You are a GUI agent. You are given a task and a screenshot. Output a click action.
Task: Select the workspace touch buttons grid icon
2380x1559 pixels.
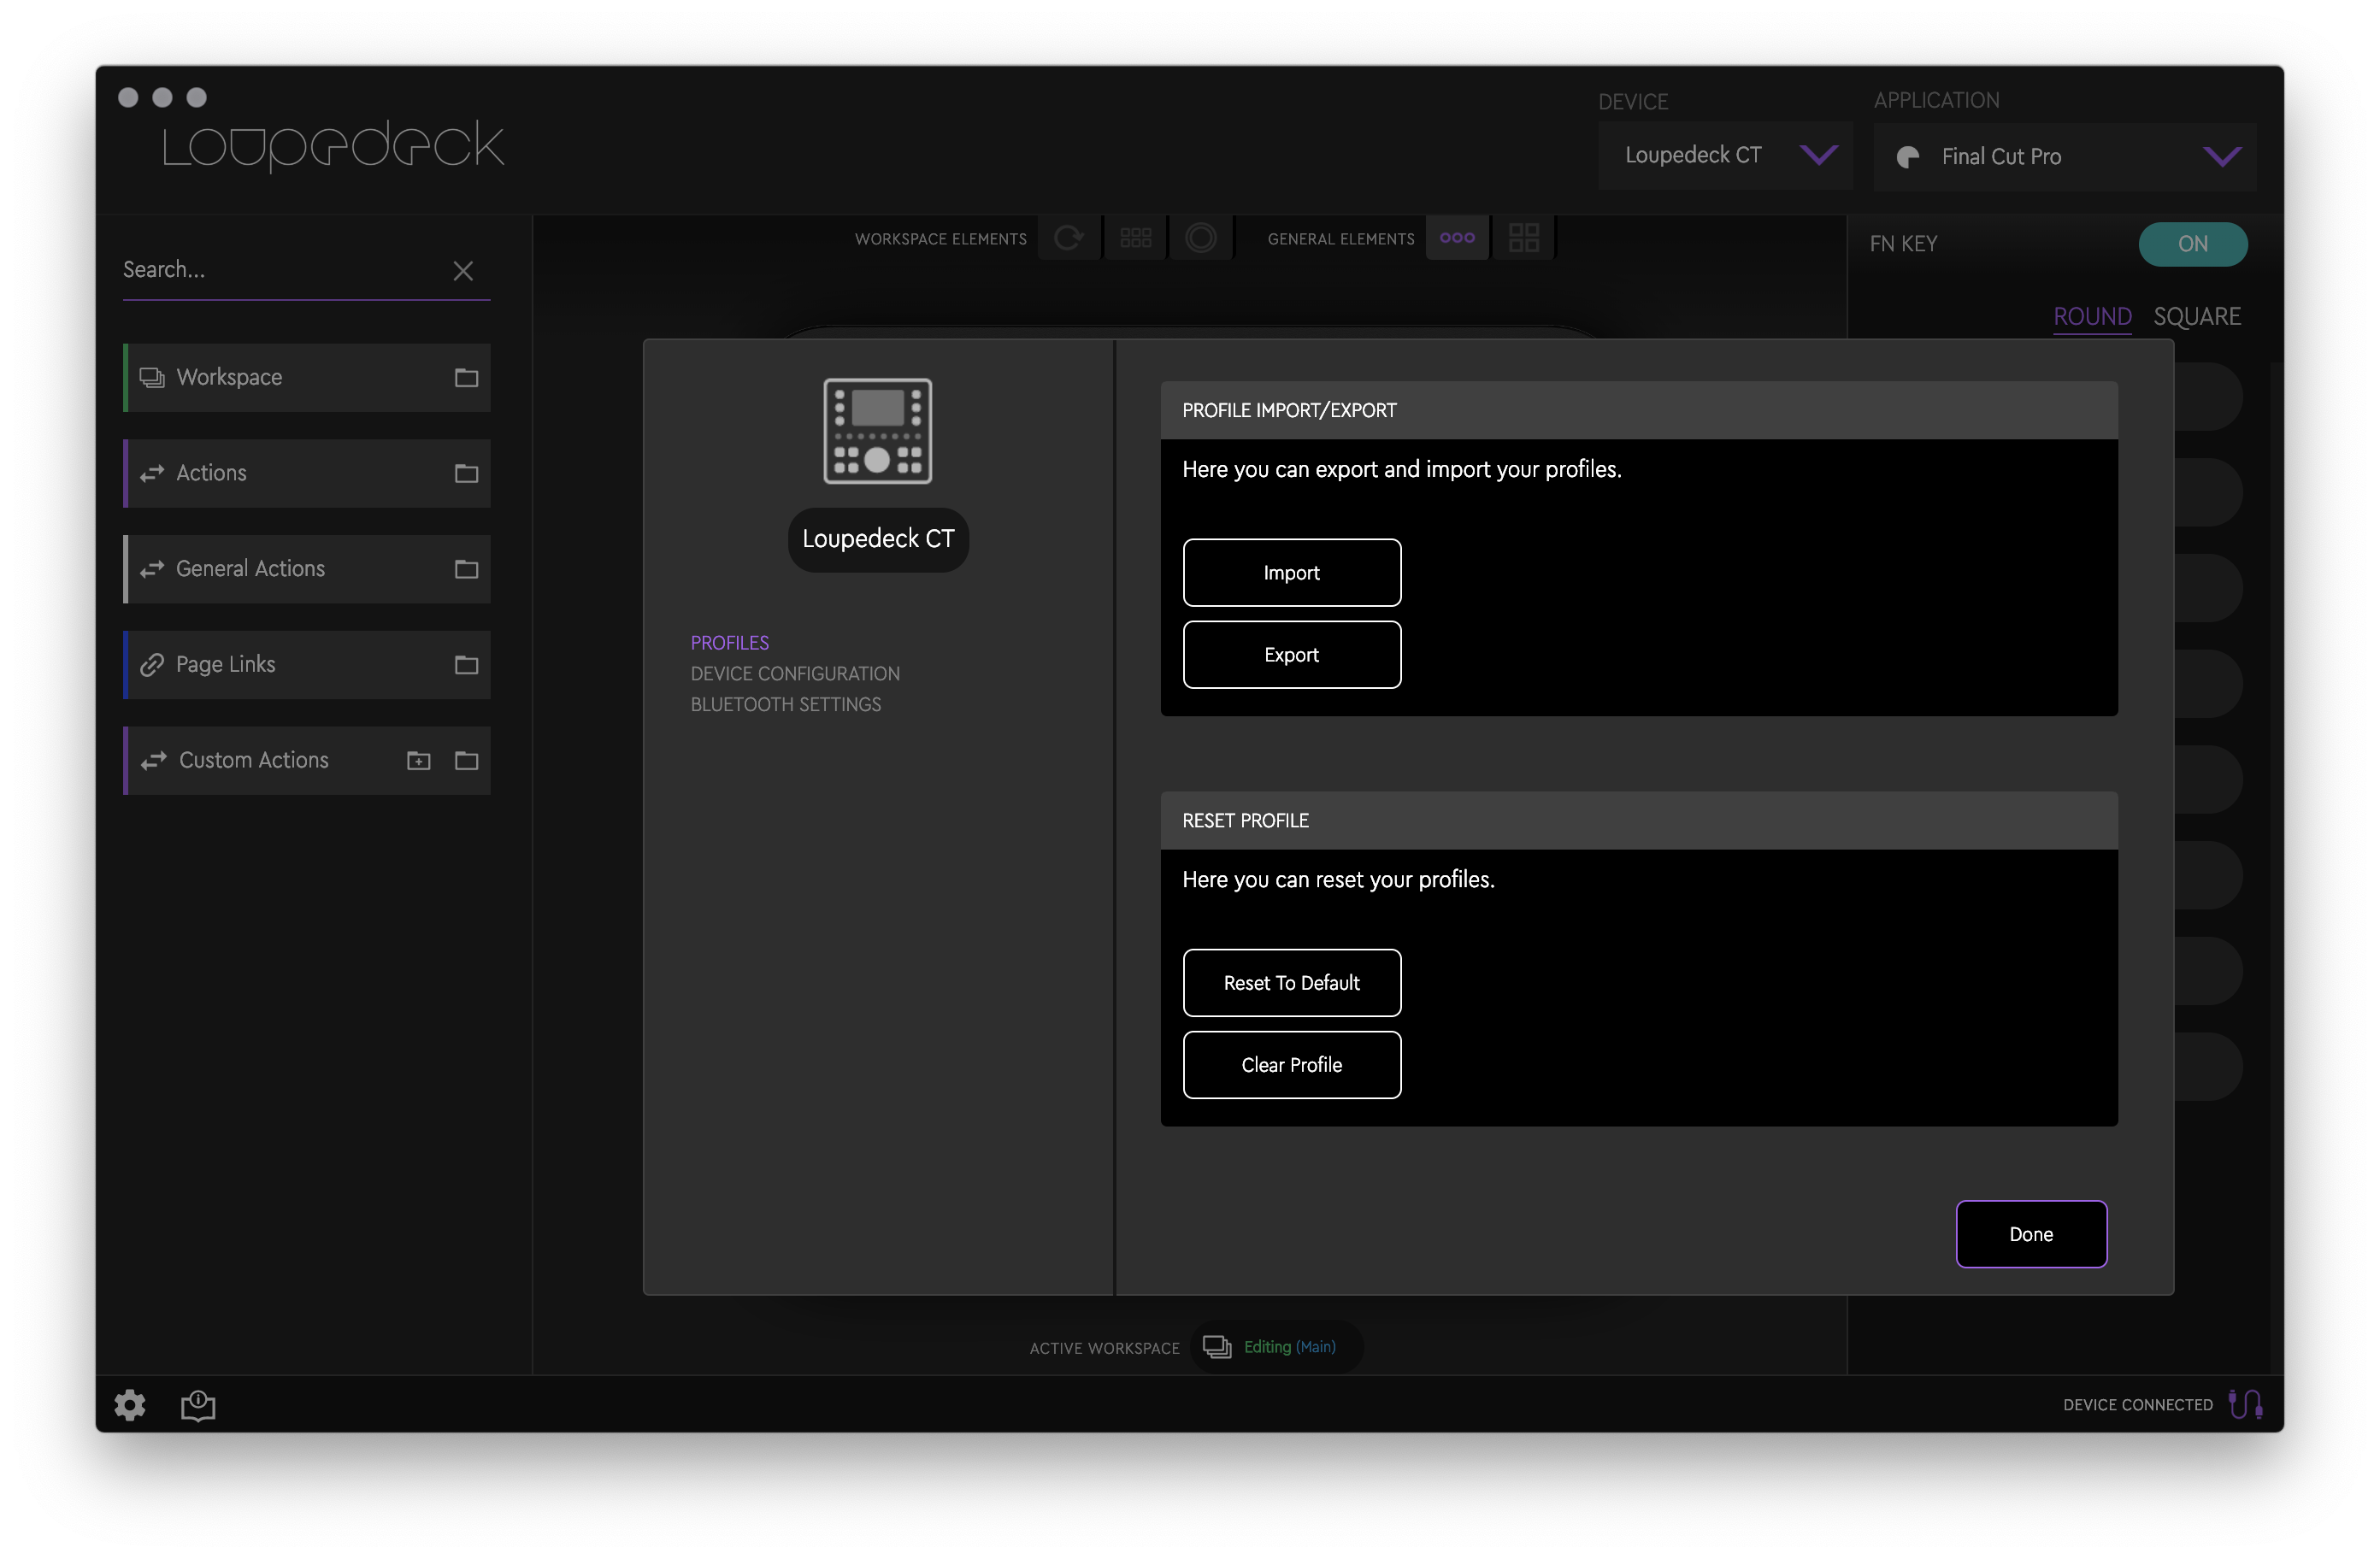(1135, 238)
